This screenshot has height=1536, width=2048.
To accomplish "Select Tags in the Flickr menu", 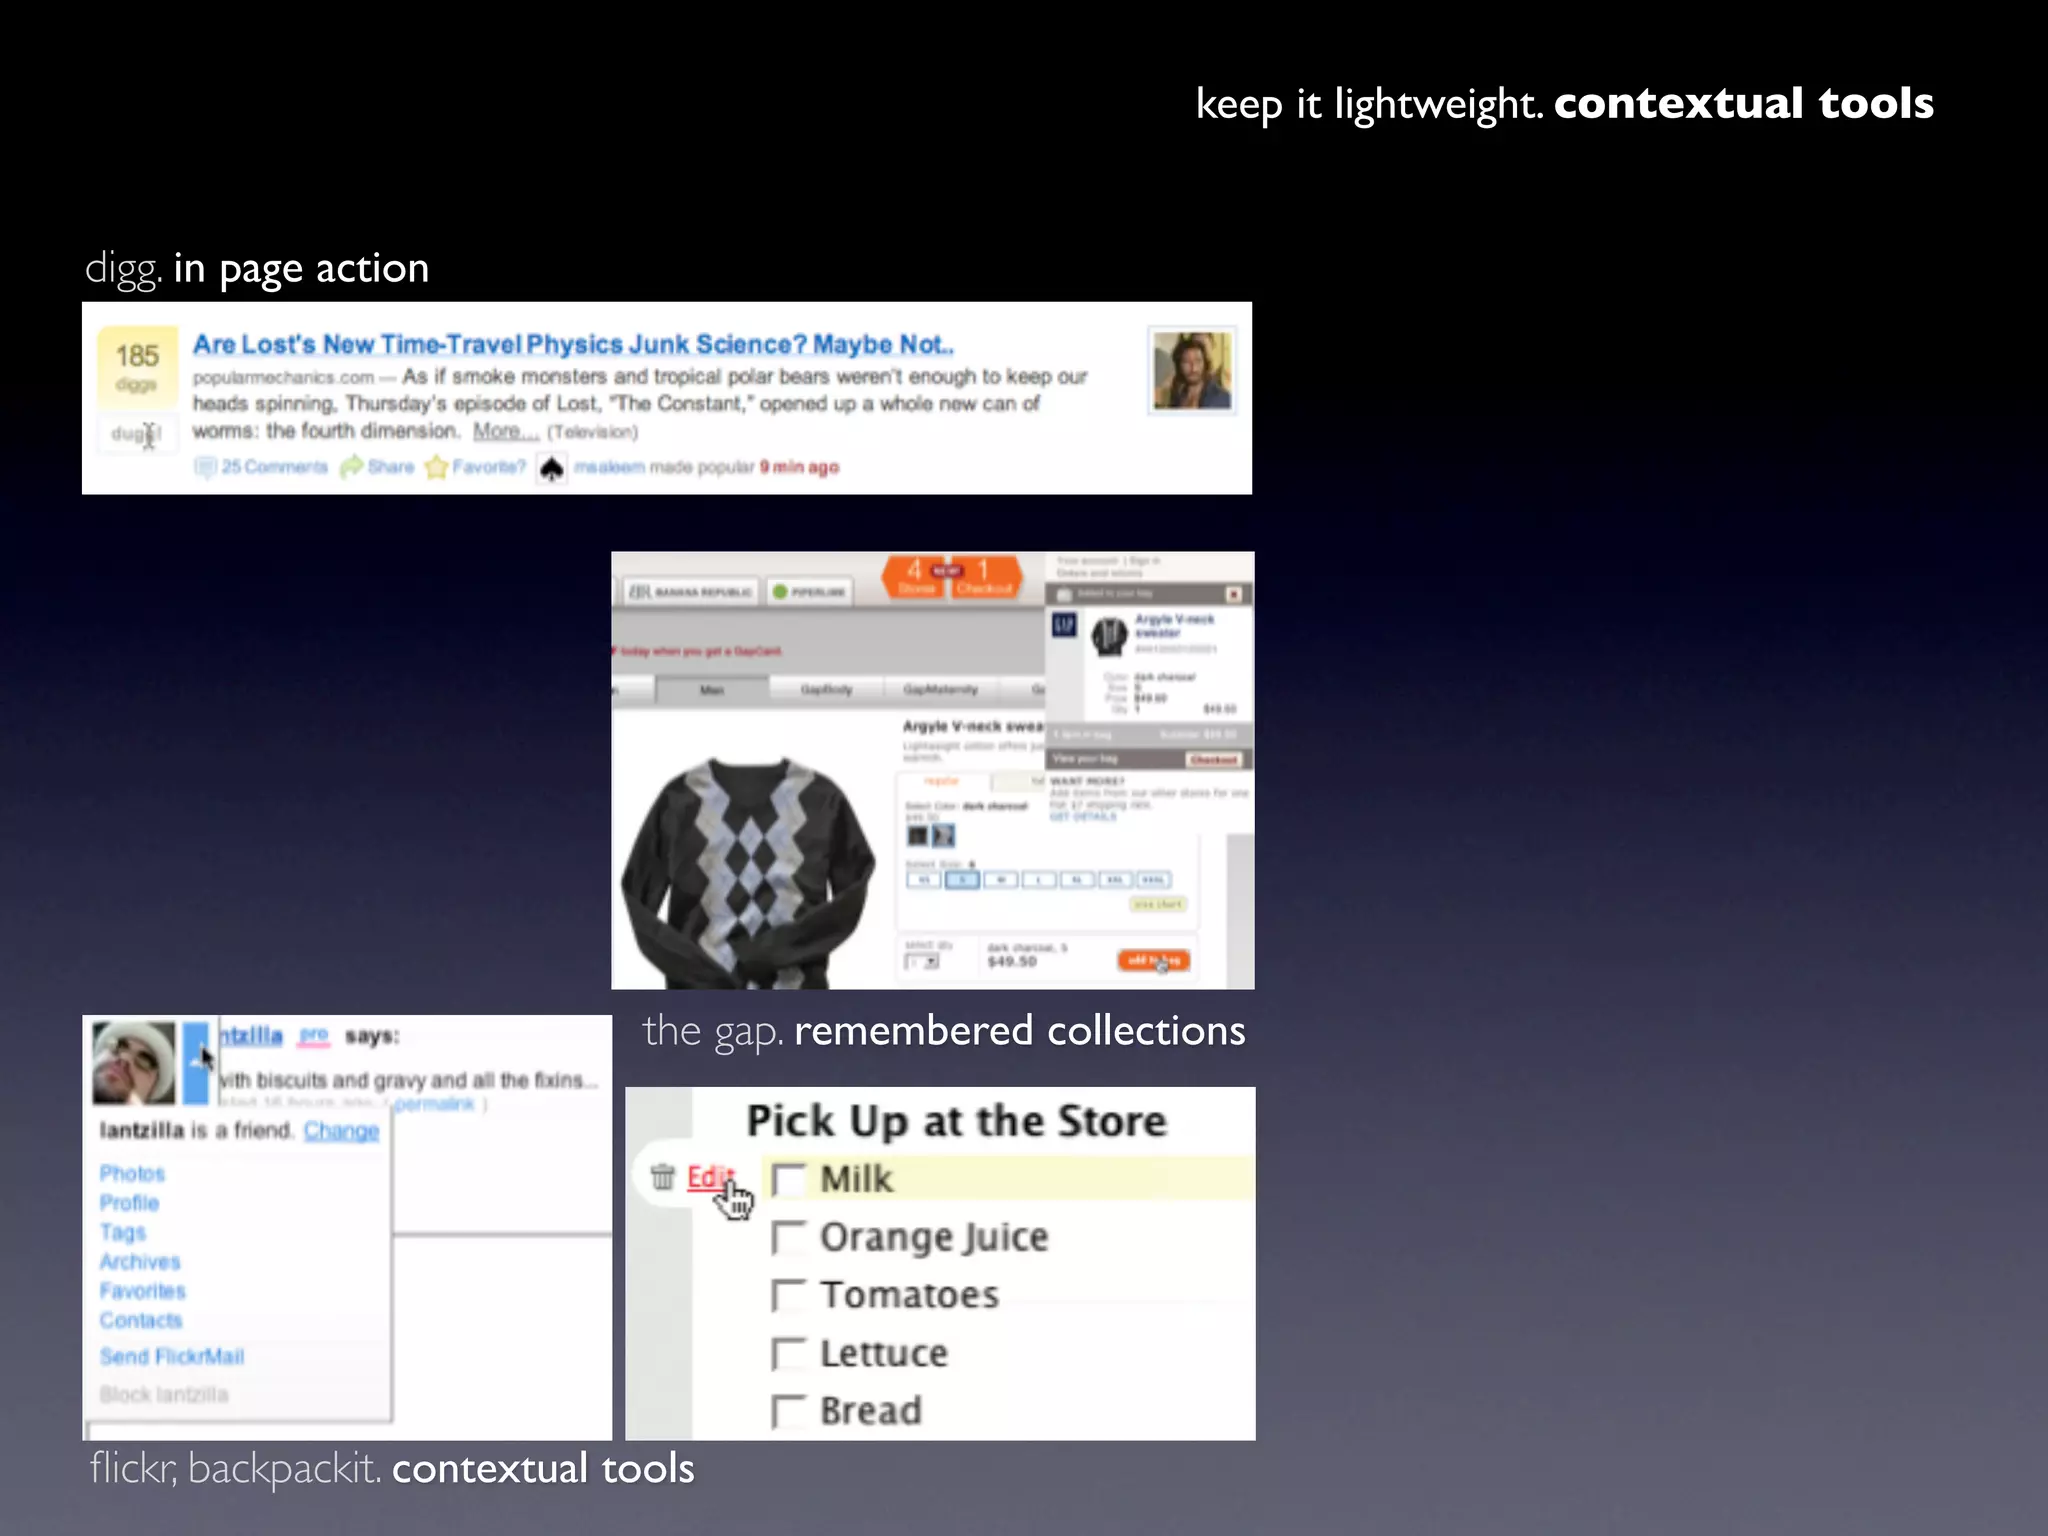I will point(122,1232).
